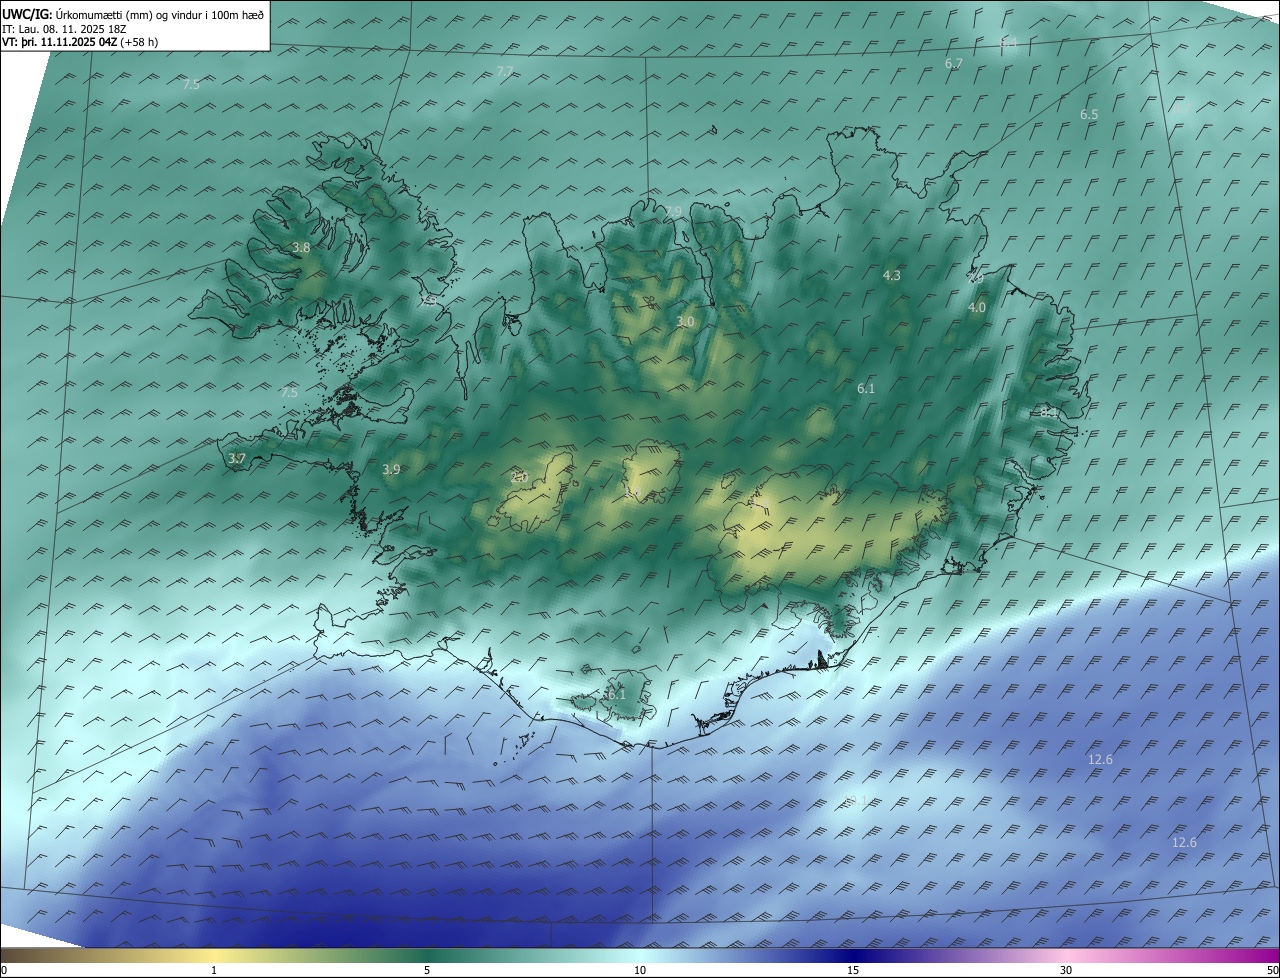Click the darkest navy segment of the colorbar

(853, 955)
